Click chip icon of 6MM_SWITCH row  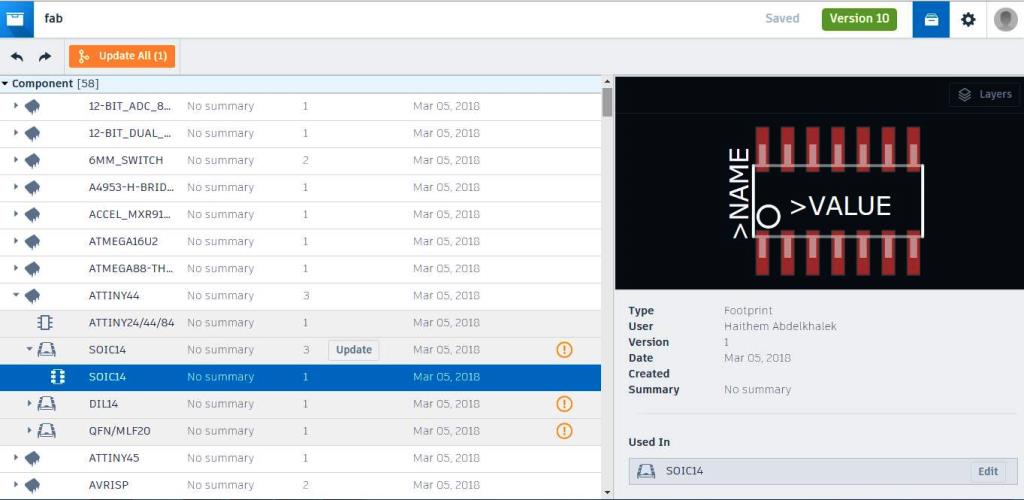(x=32, y=160)
